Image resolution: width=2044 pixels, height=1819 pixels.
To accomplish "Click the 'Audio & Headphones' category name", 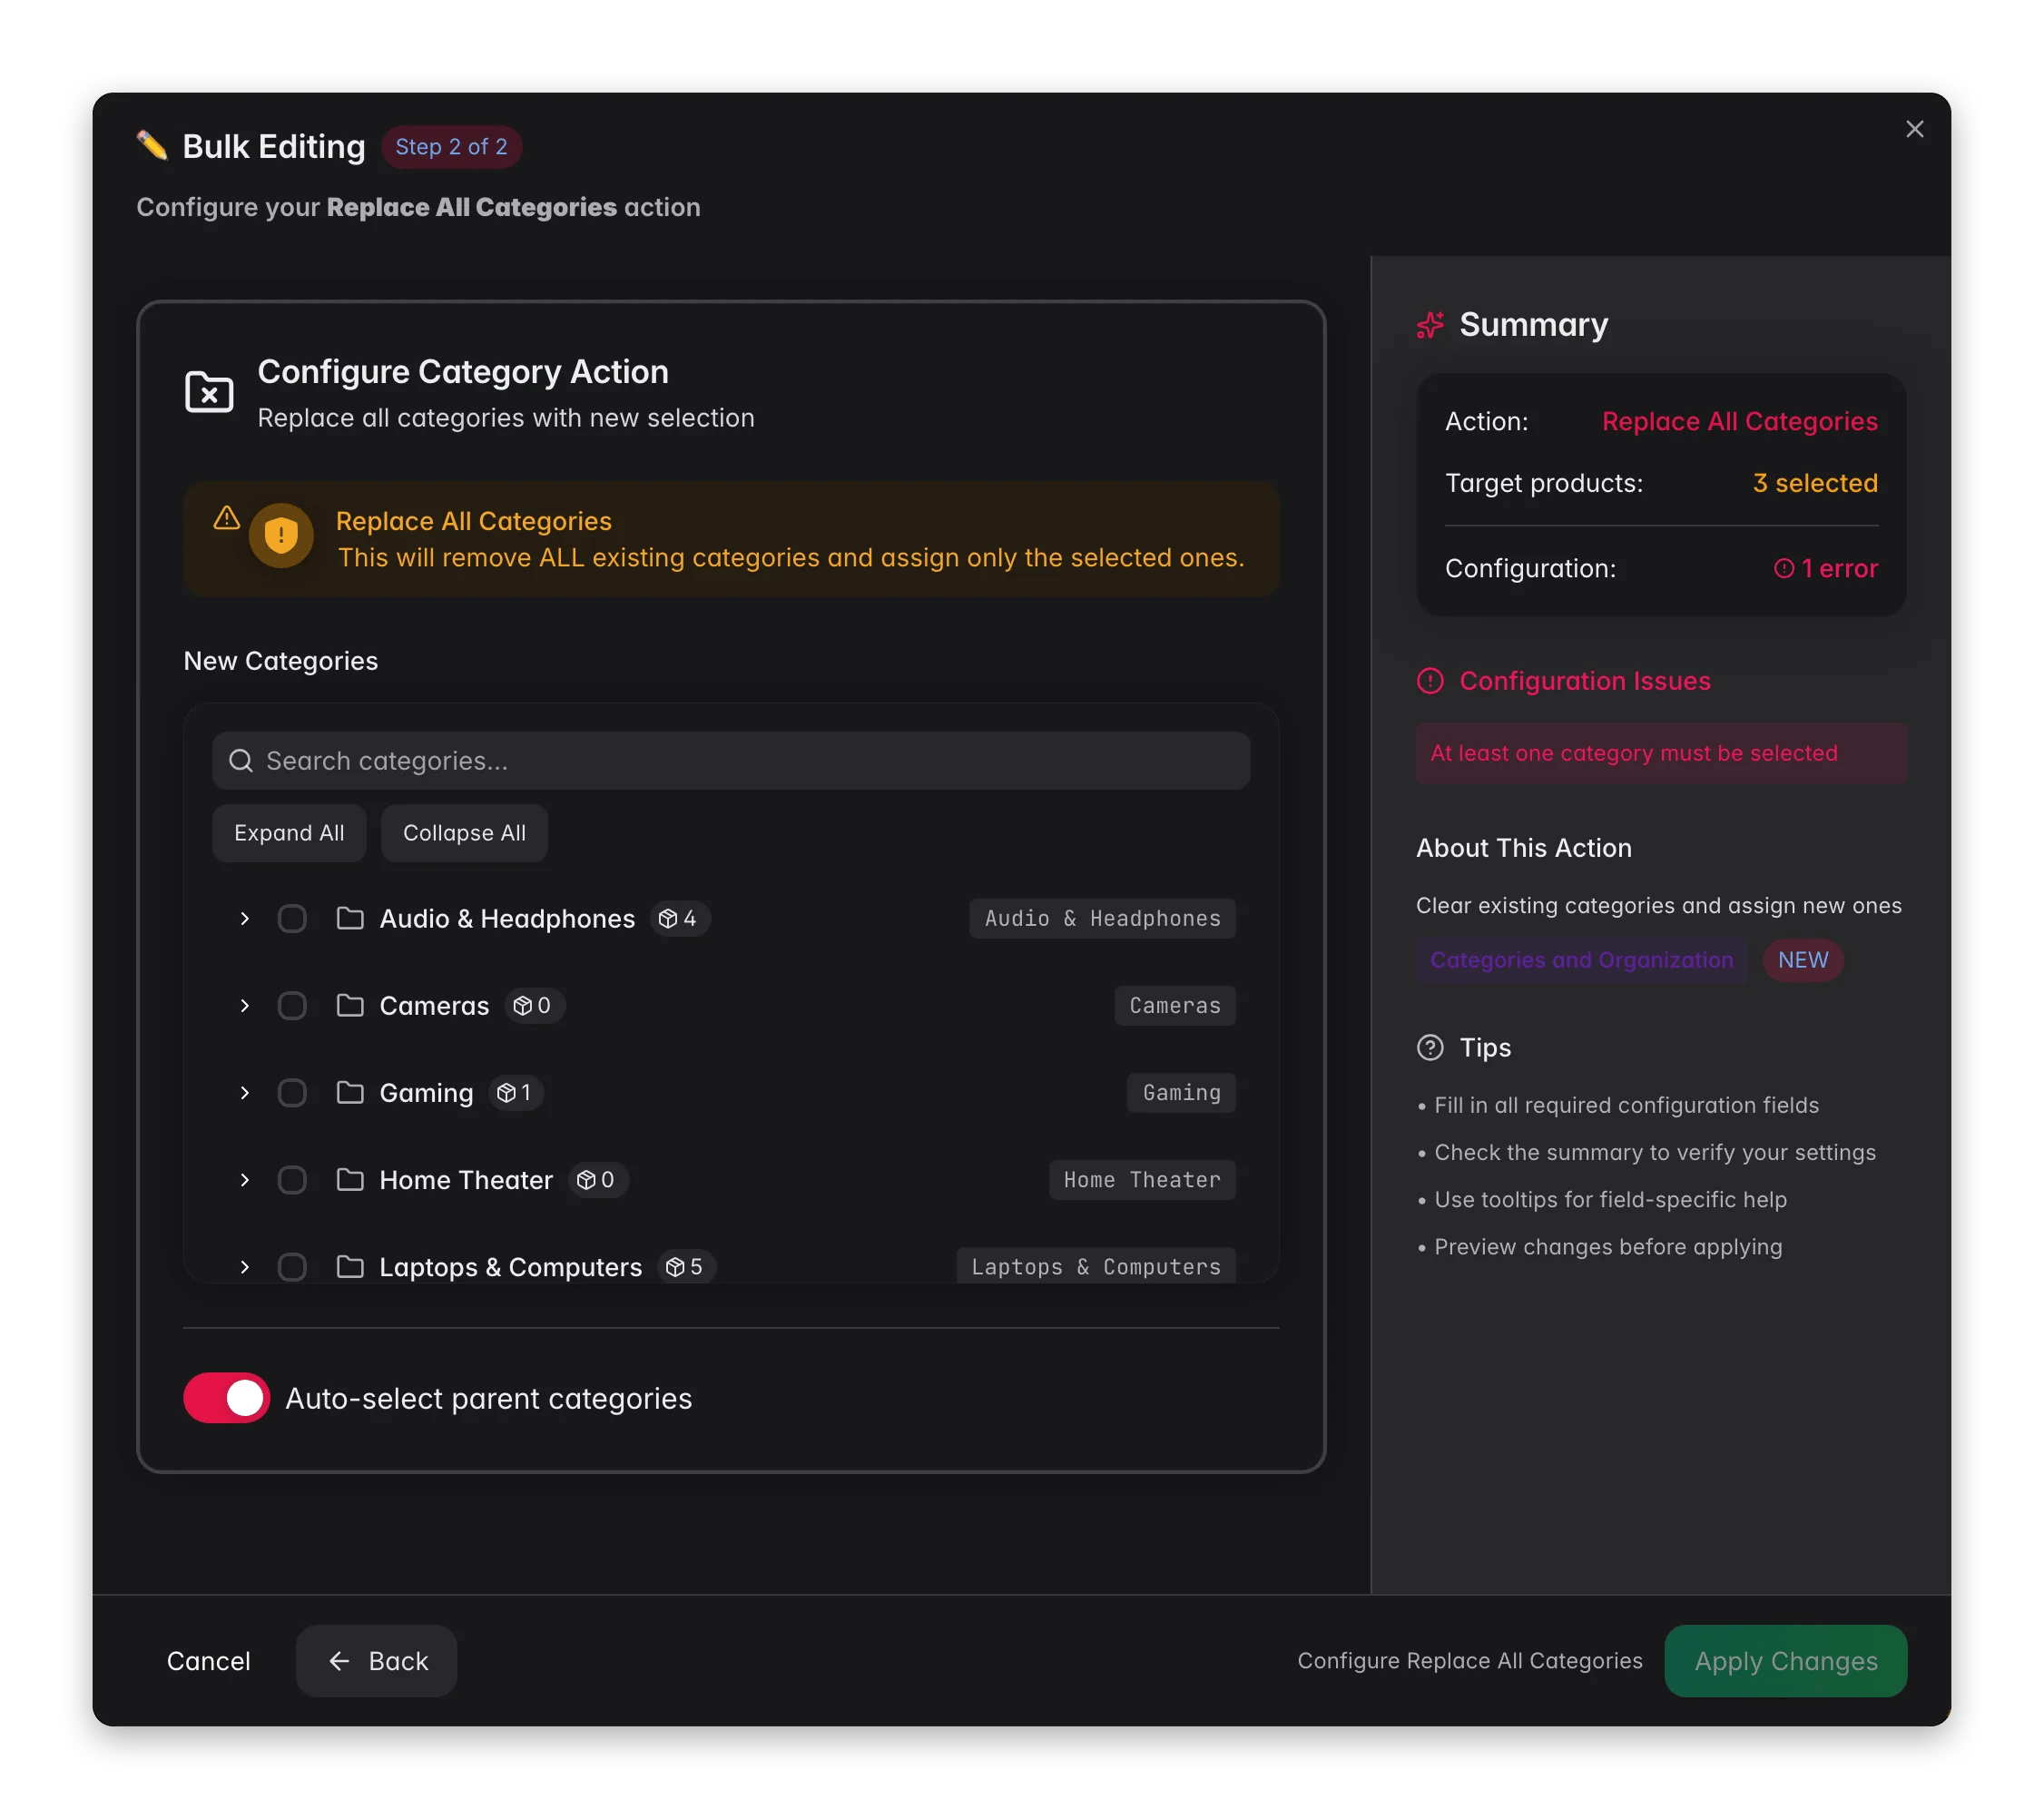I will click(x=507, y=918).
